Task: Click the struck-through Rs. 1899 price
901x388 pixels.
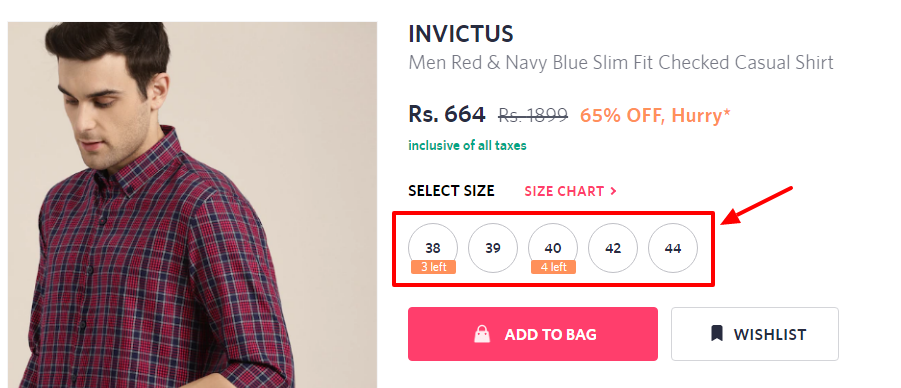Action: (x=533, y=116)
